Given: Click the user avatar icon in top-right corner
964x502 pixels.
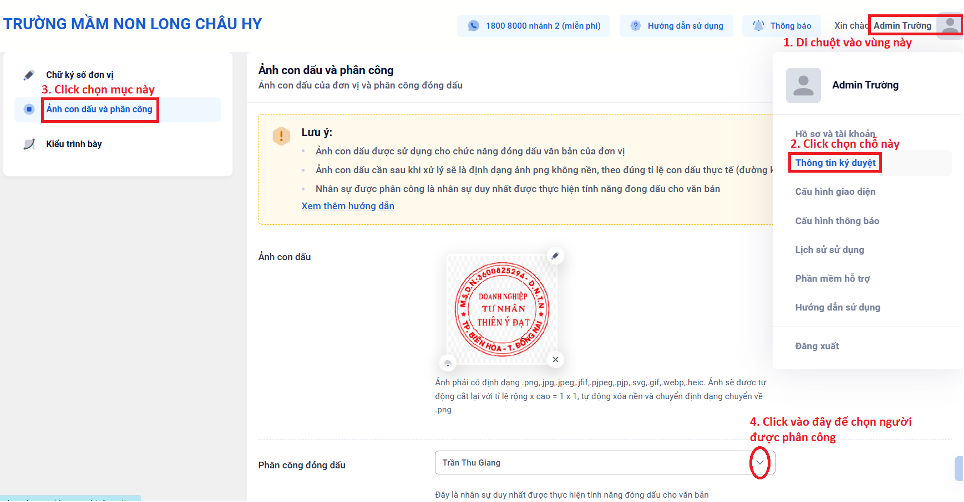Looking at the screenshot, I should [x=946, y=25].
